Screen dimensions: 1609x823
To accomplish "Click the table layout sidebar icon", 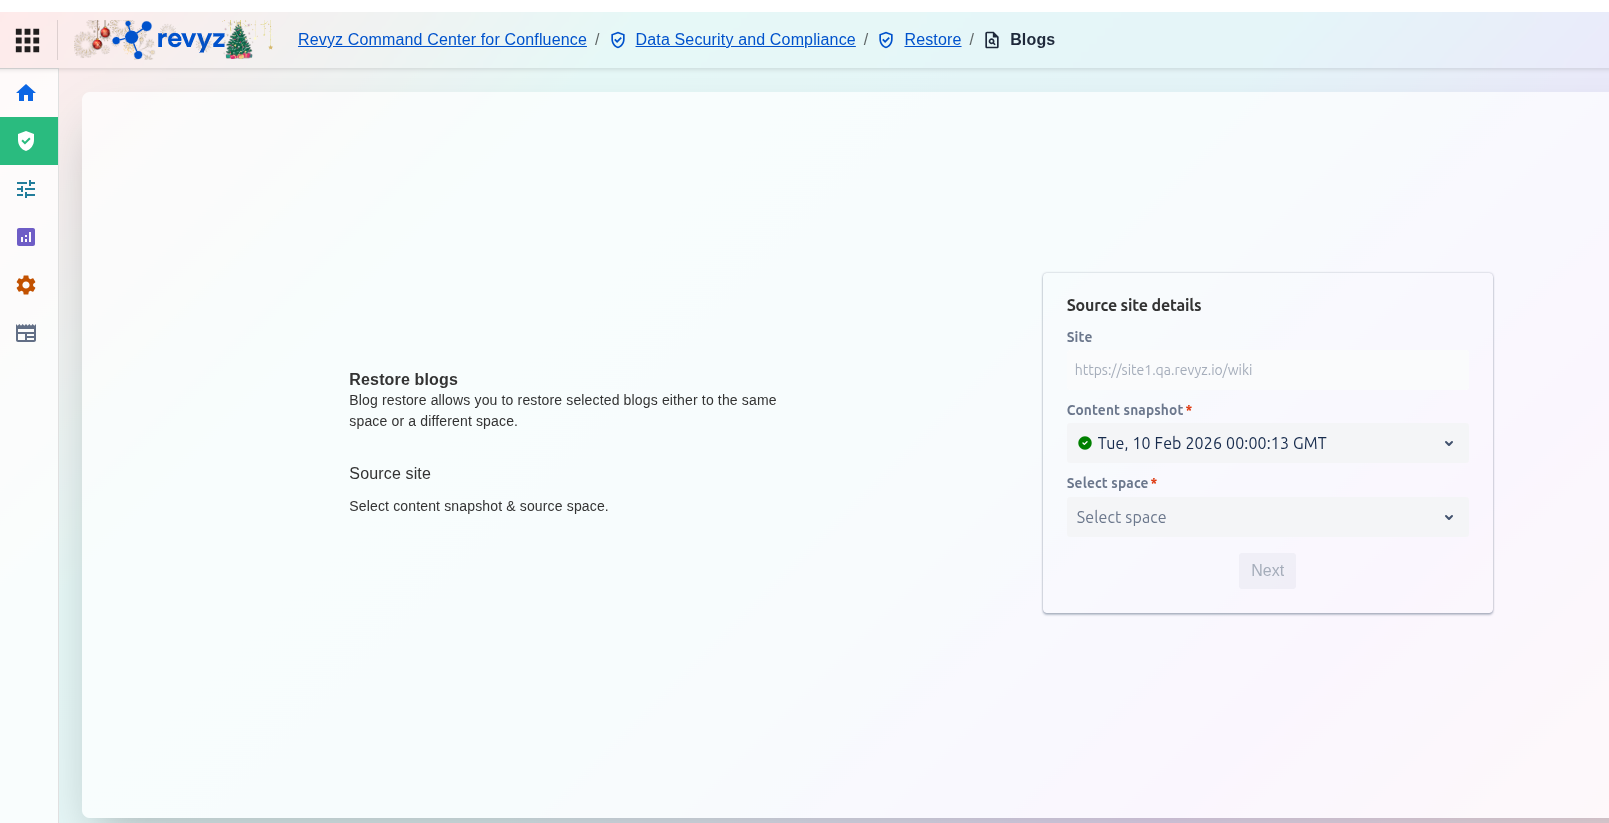I will coord(27,333).
